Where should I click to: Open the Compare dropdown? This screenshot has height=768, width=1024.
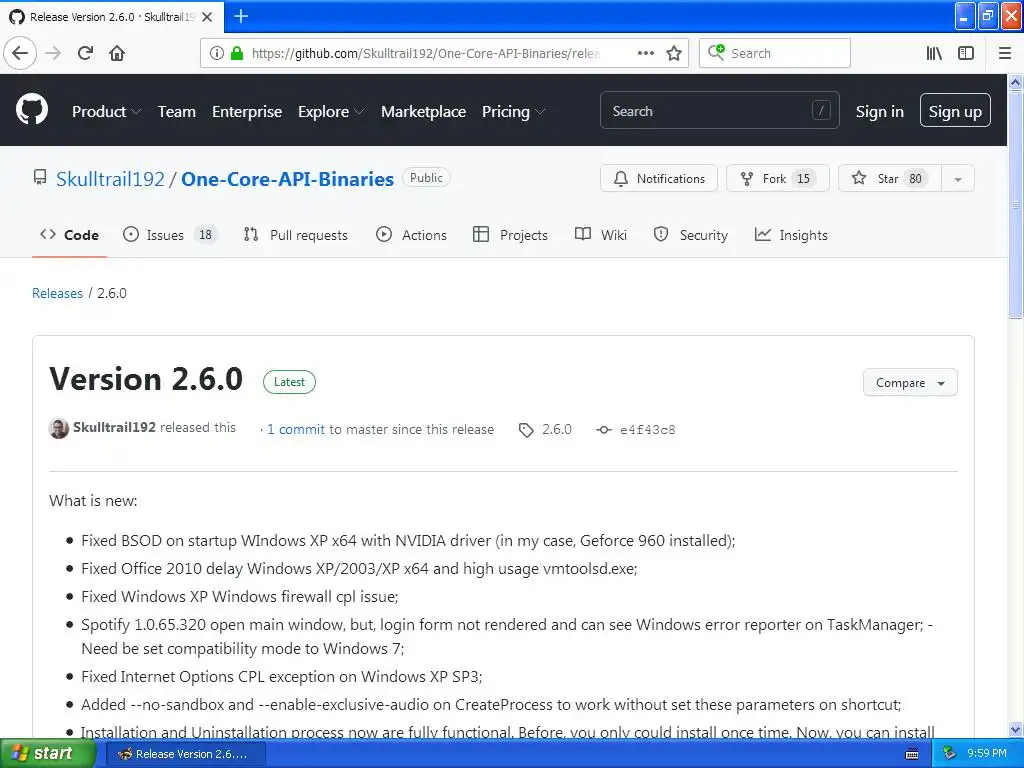[x=910, y=383]
